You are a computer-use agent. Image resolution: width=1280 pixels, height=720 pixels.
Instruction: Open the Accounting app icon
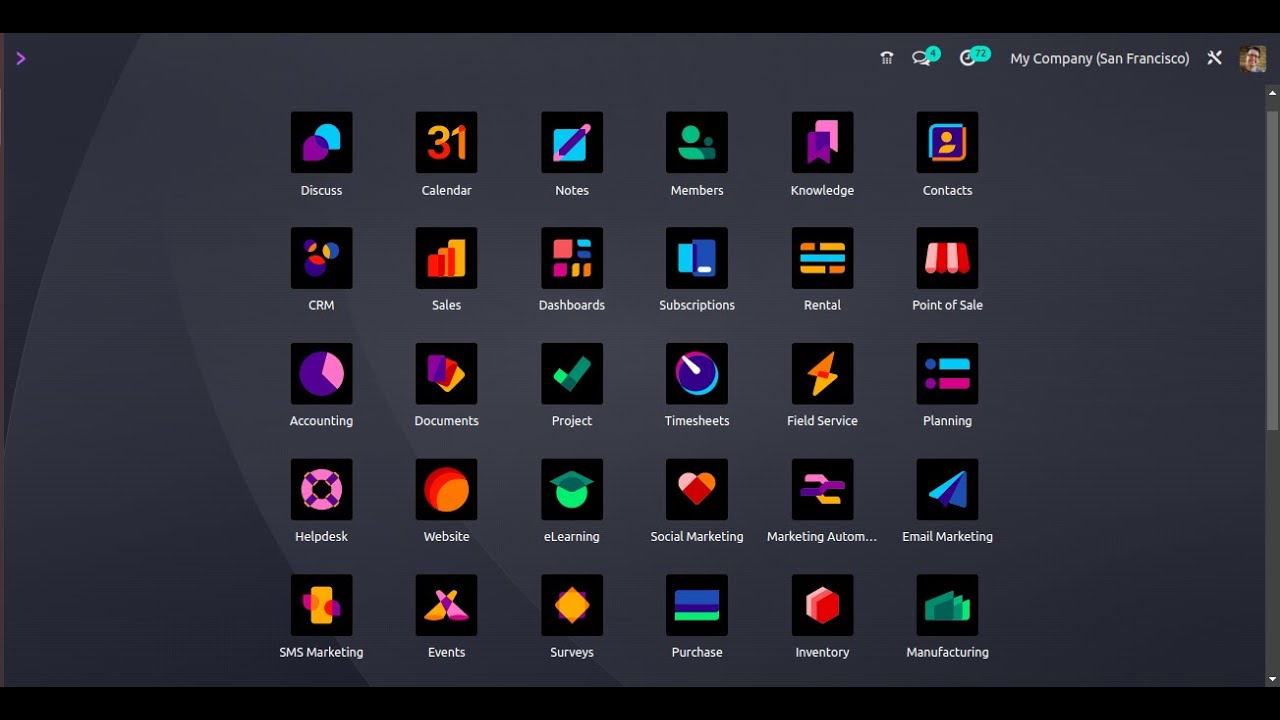(x=321, y=374)
